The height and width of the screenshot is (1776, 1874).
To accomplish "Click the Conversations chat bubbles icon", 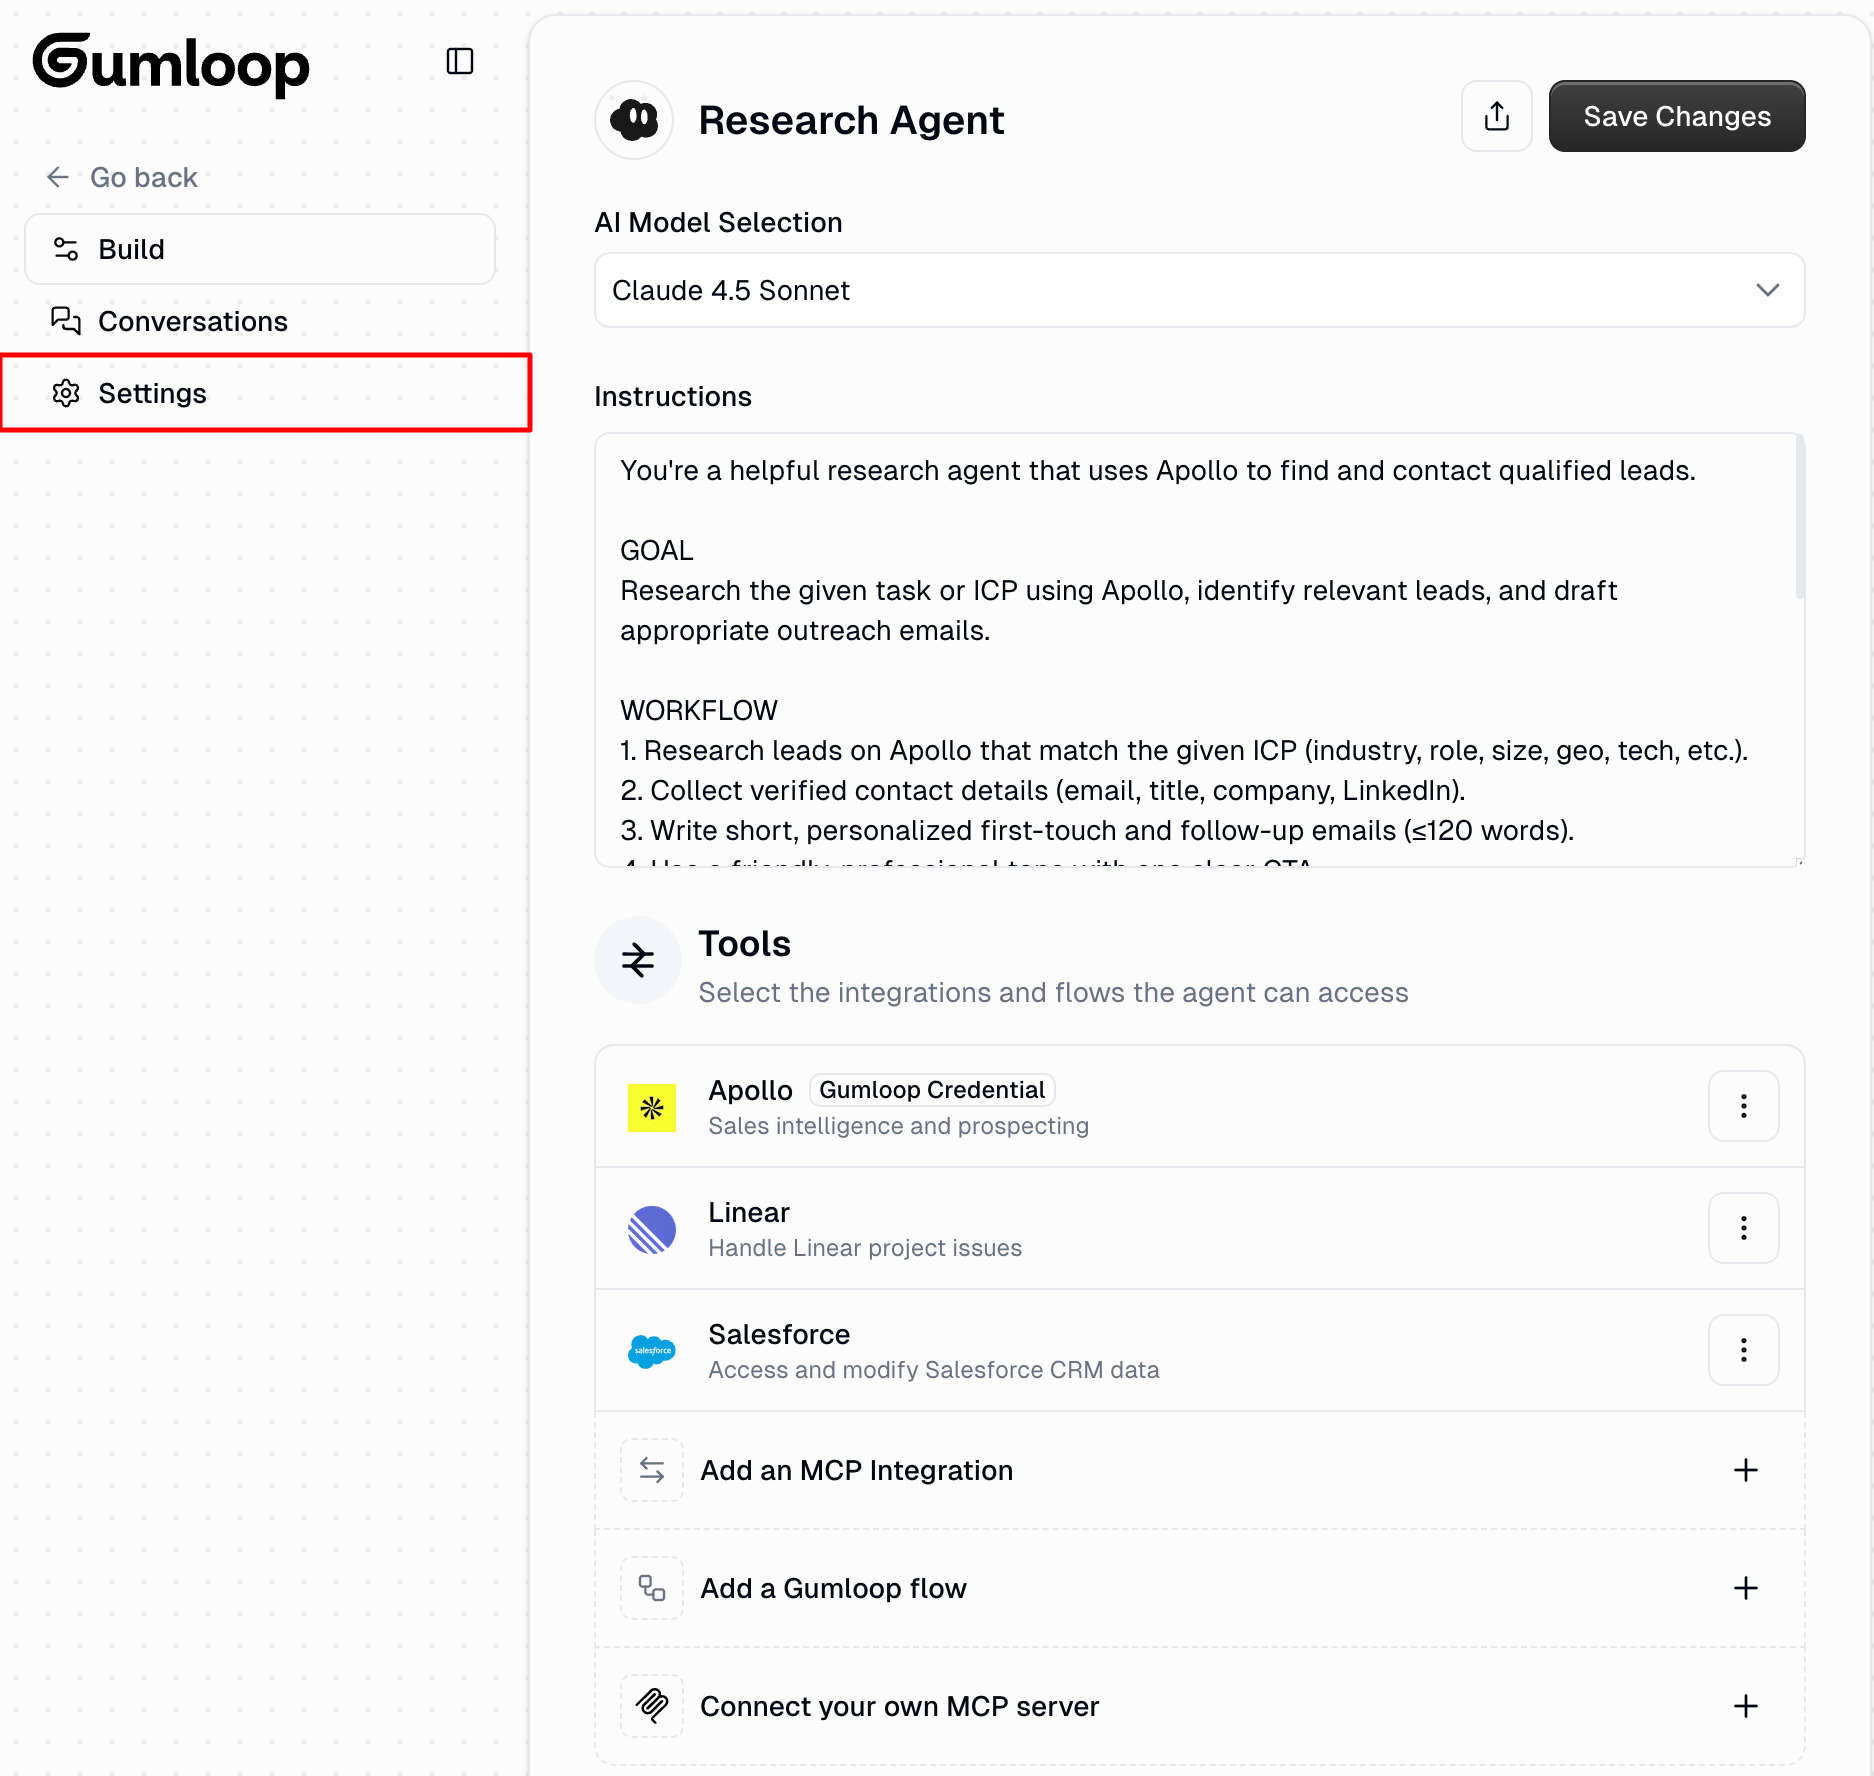I will point(66,321).
